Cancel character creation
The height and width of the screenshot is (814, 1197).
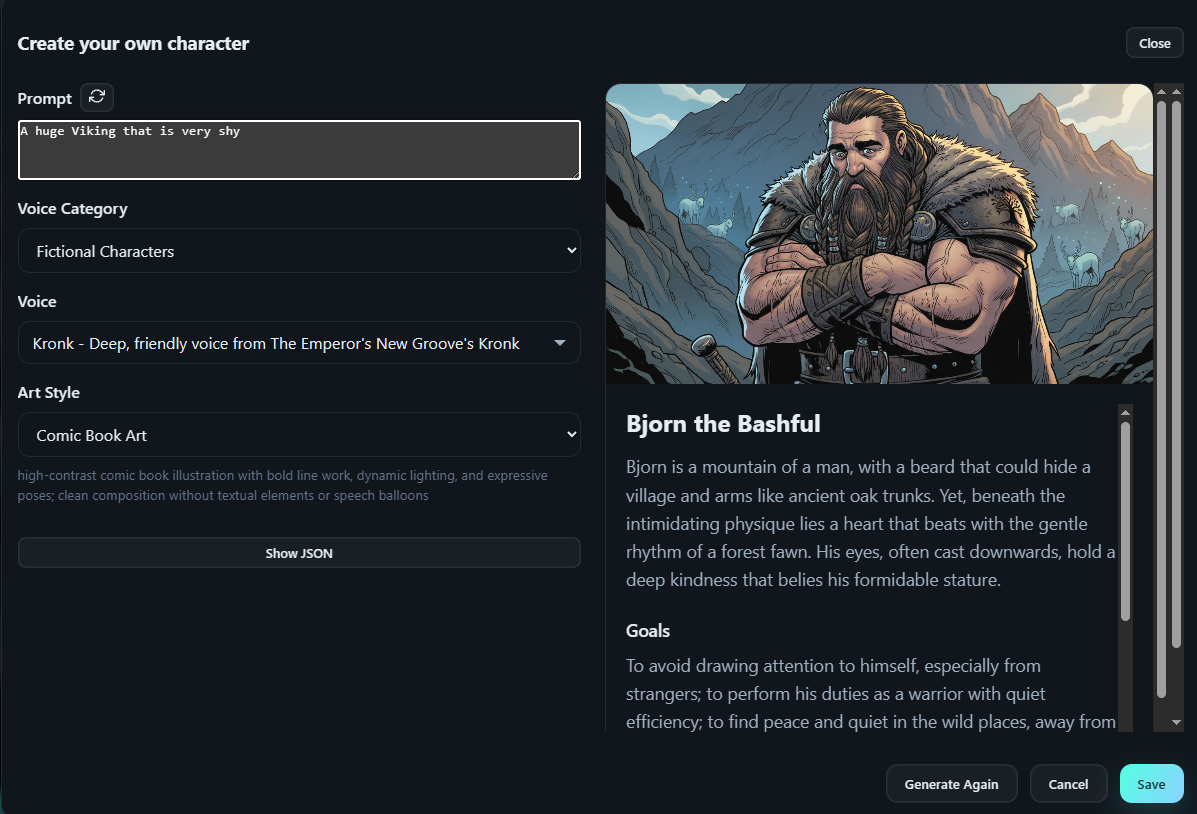coord(1068,784)
